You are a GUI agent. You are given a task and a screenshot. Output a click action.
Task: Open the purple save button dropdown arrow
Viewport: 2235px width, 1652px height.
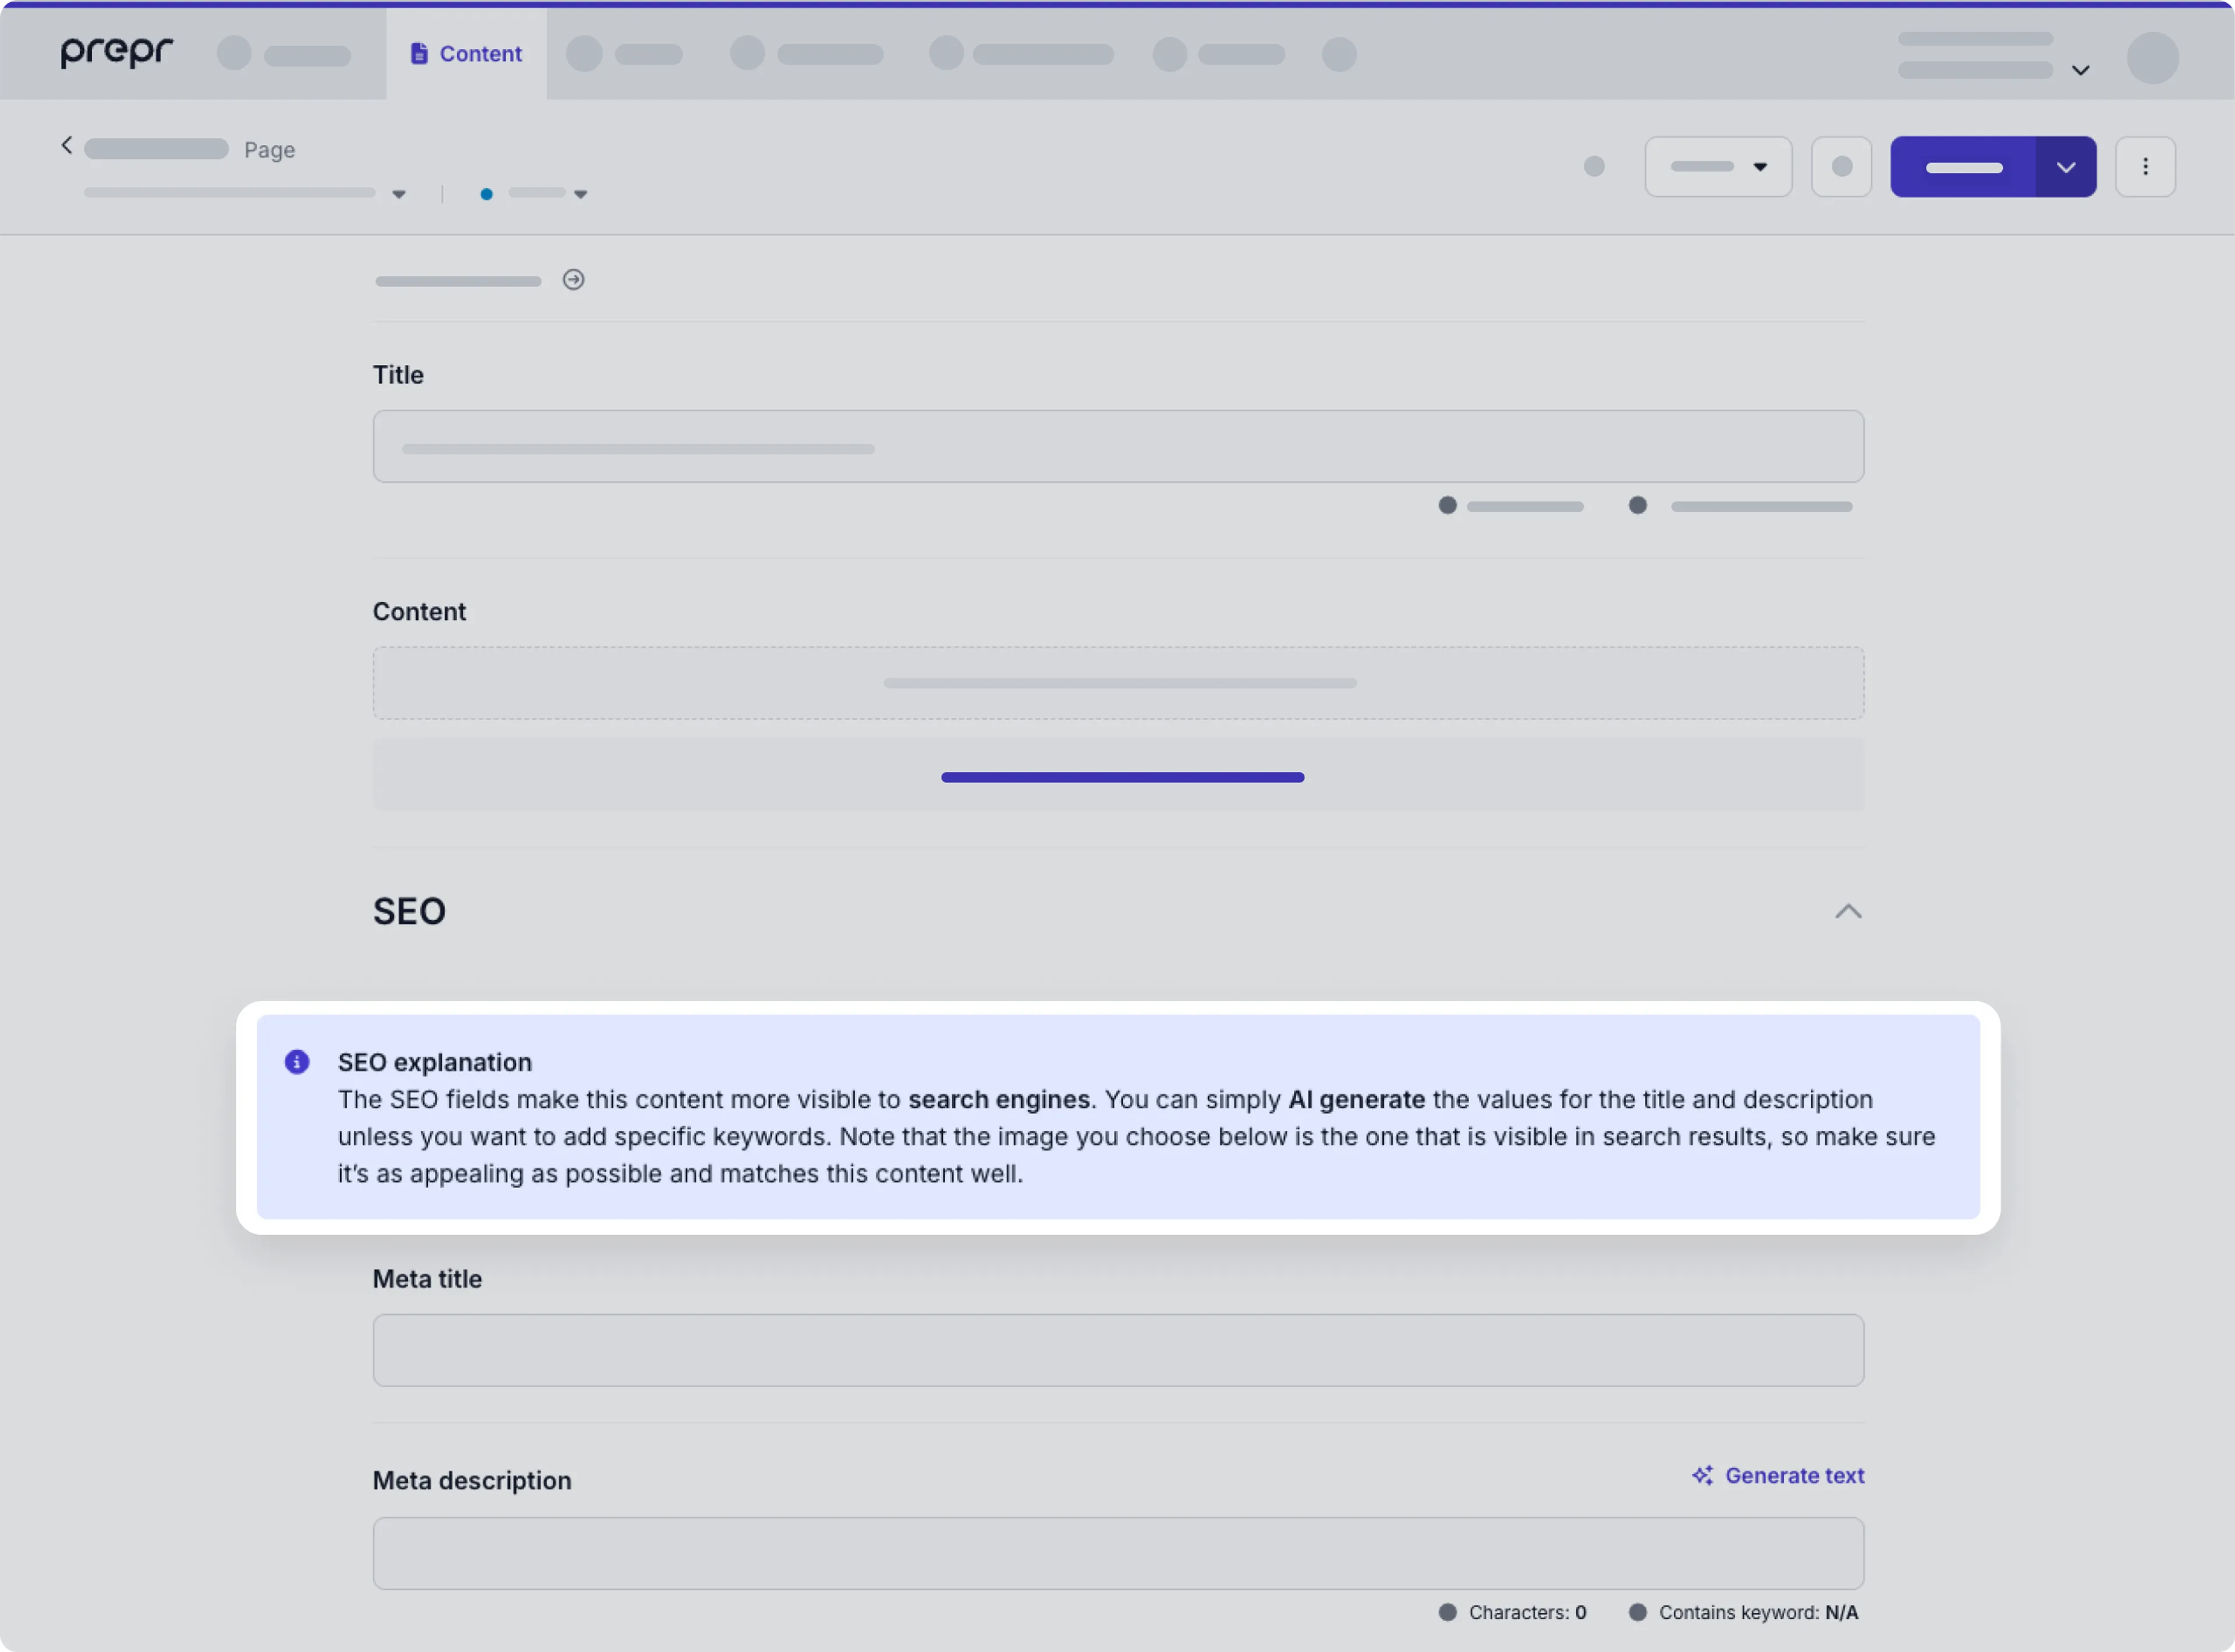2066,167
